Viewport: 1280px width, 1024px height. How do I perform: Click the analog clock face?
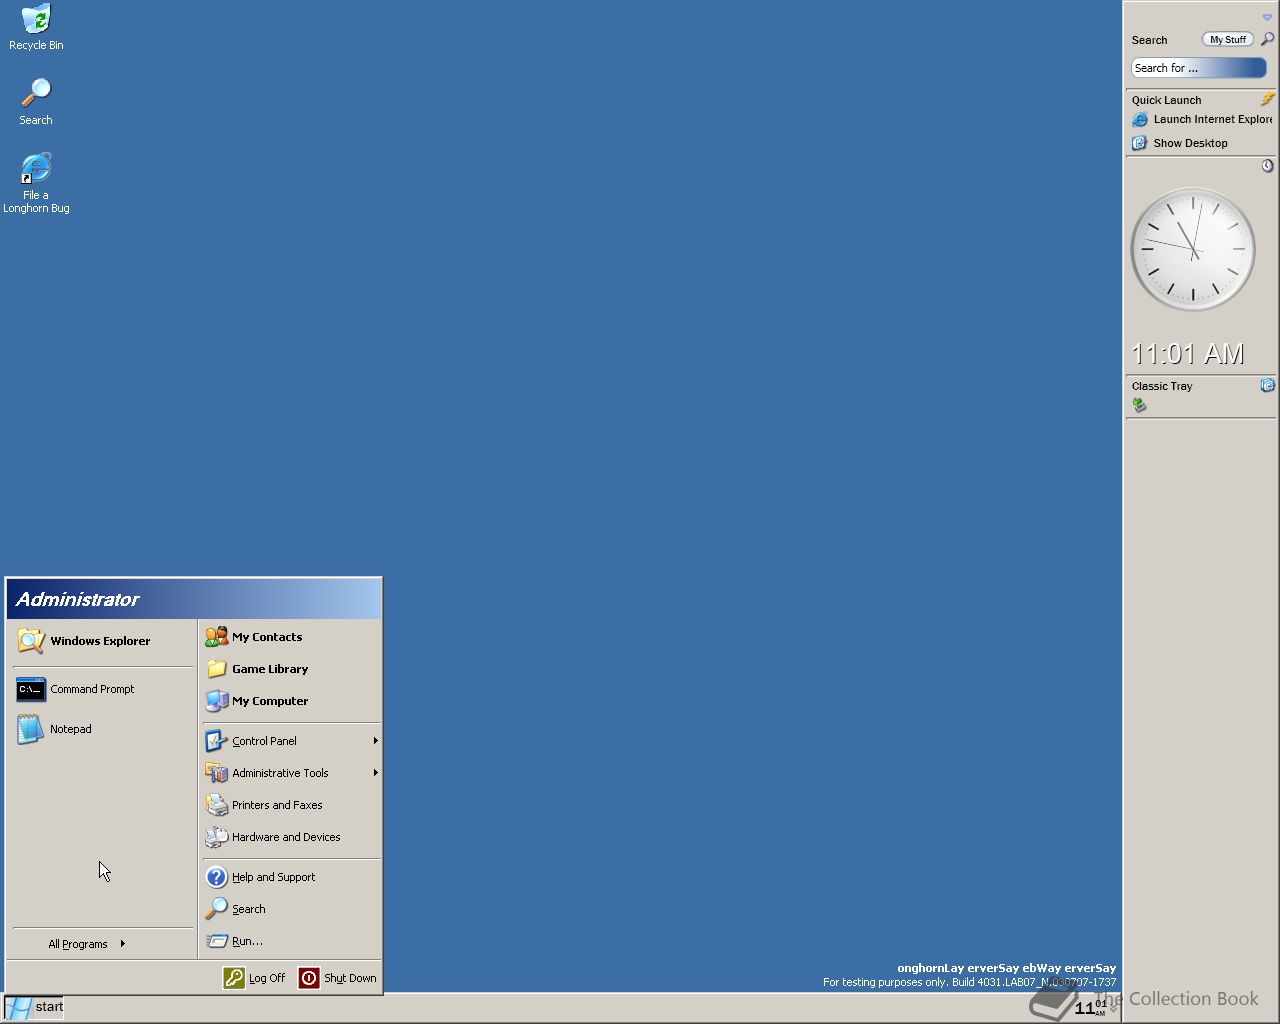pos(1193,250)
